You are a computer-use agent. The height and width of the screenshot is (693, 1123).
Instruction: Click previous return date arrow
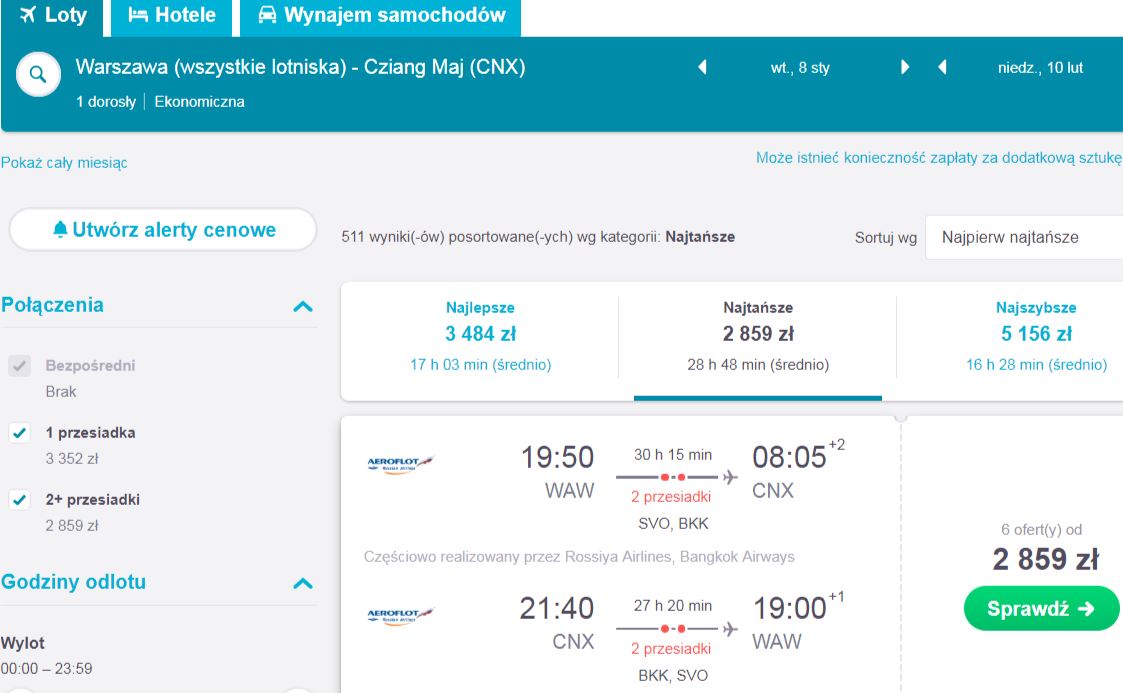click(943, 67)
